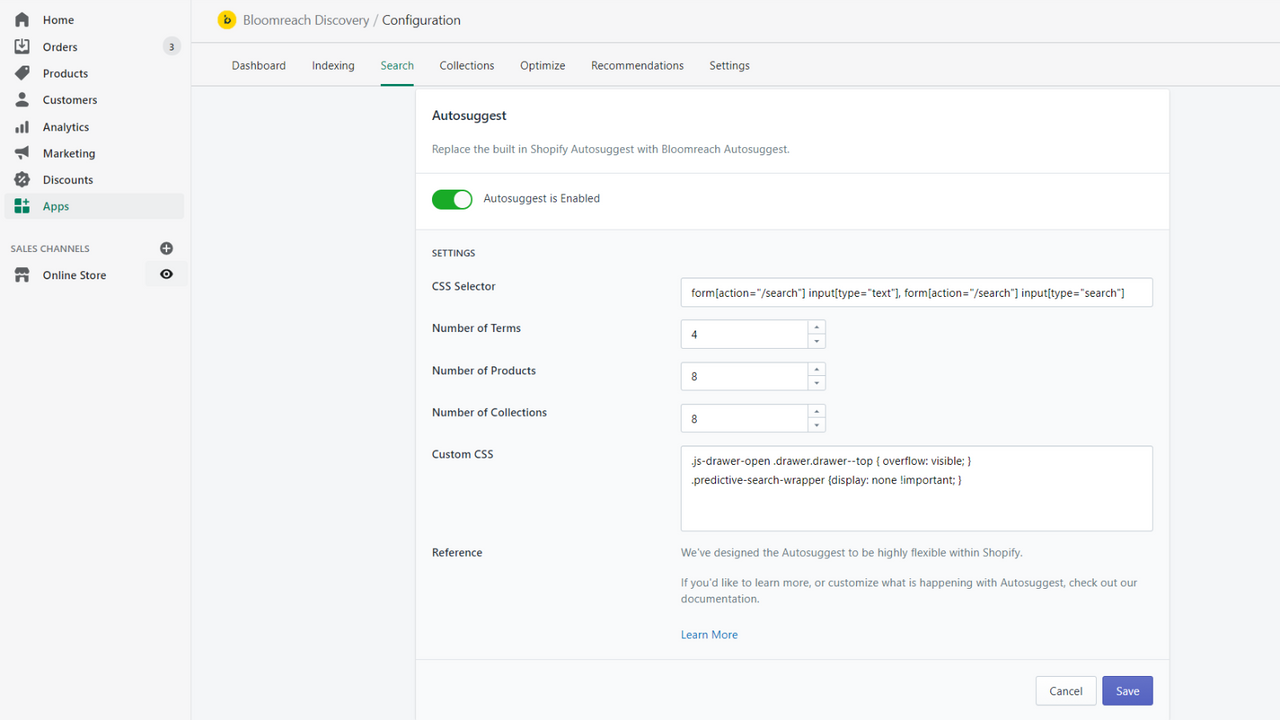Viewport: 1280px width, 720px height.
Task: Click the Customers icon
Action: pyautogui.click(x=21, y=99)
